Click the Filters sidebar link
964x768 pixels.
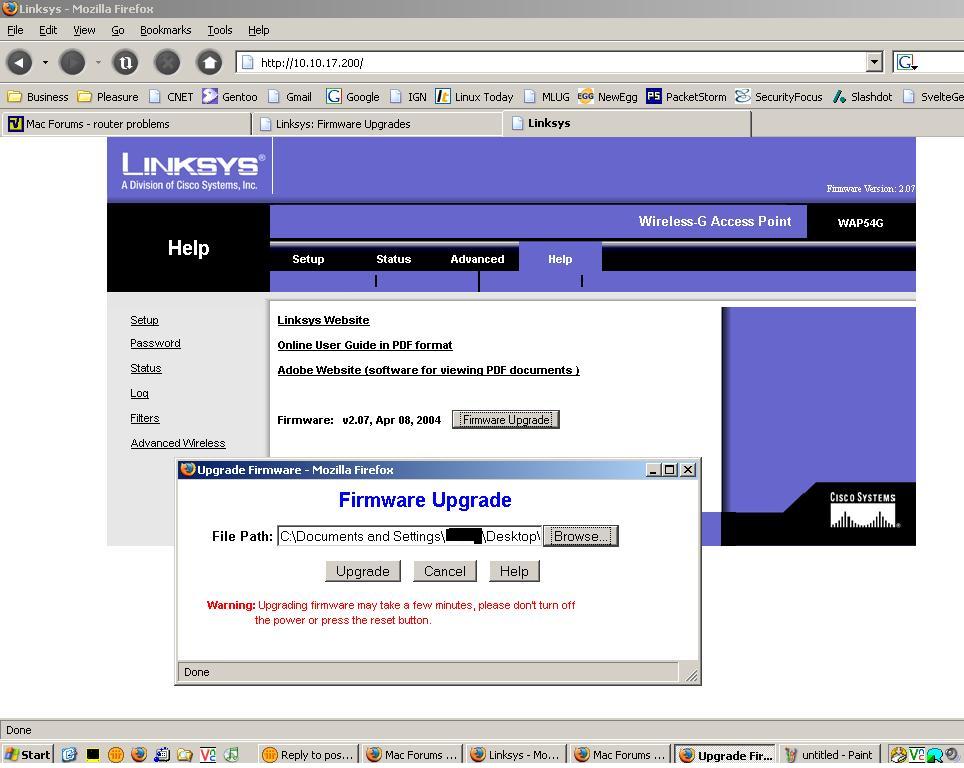[145, 418]
